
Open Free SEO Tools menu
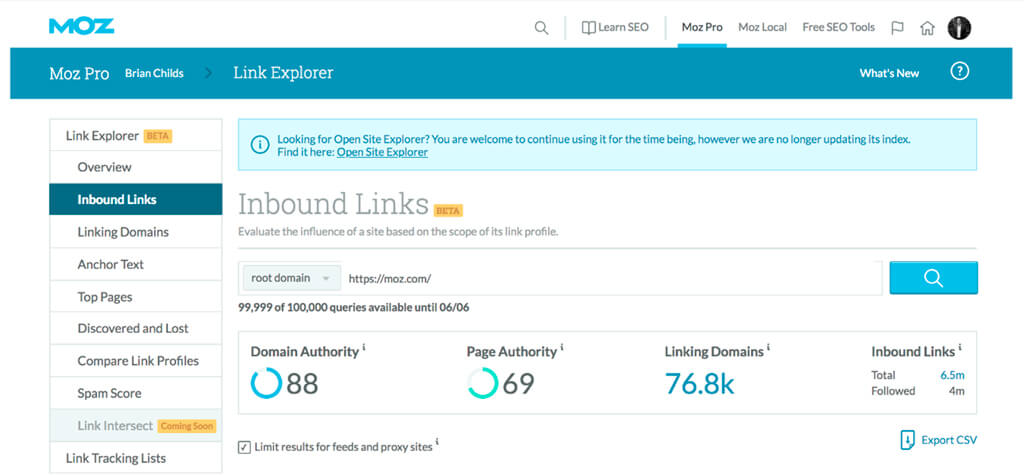tap(839, 27)
